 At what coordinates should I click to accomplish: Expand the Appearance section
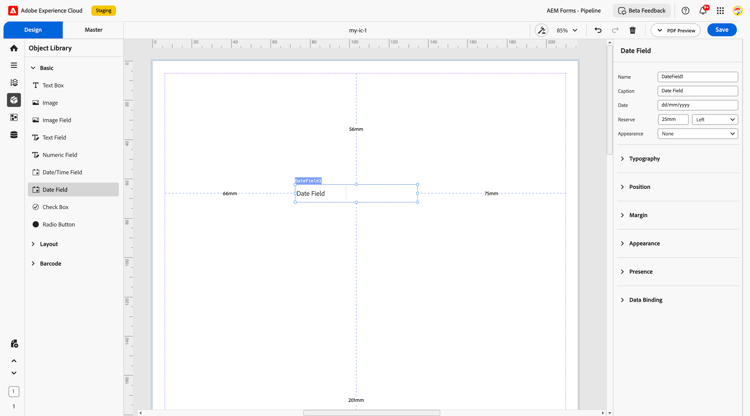pos(678,243)
